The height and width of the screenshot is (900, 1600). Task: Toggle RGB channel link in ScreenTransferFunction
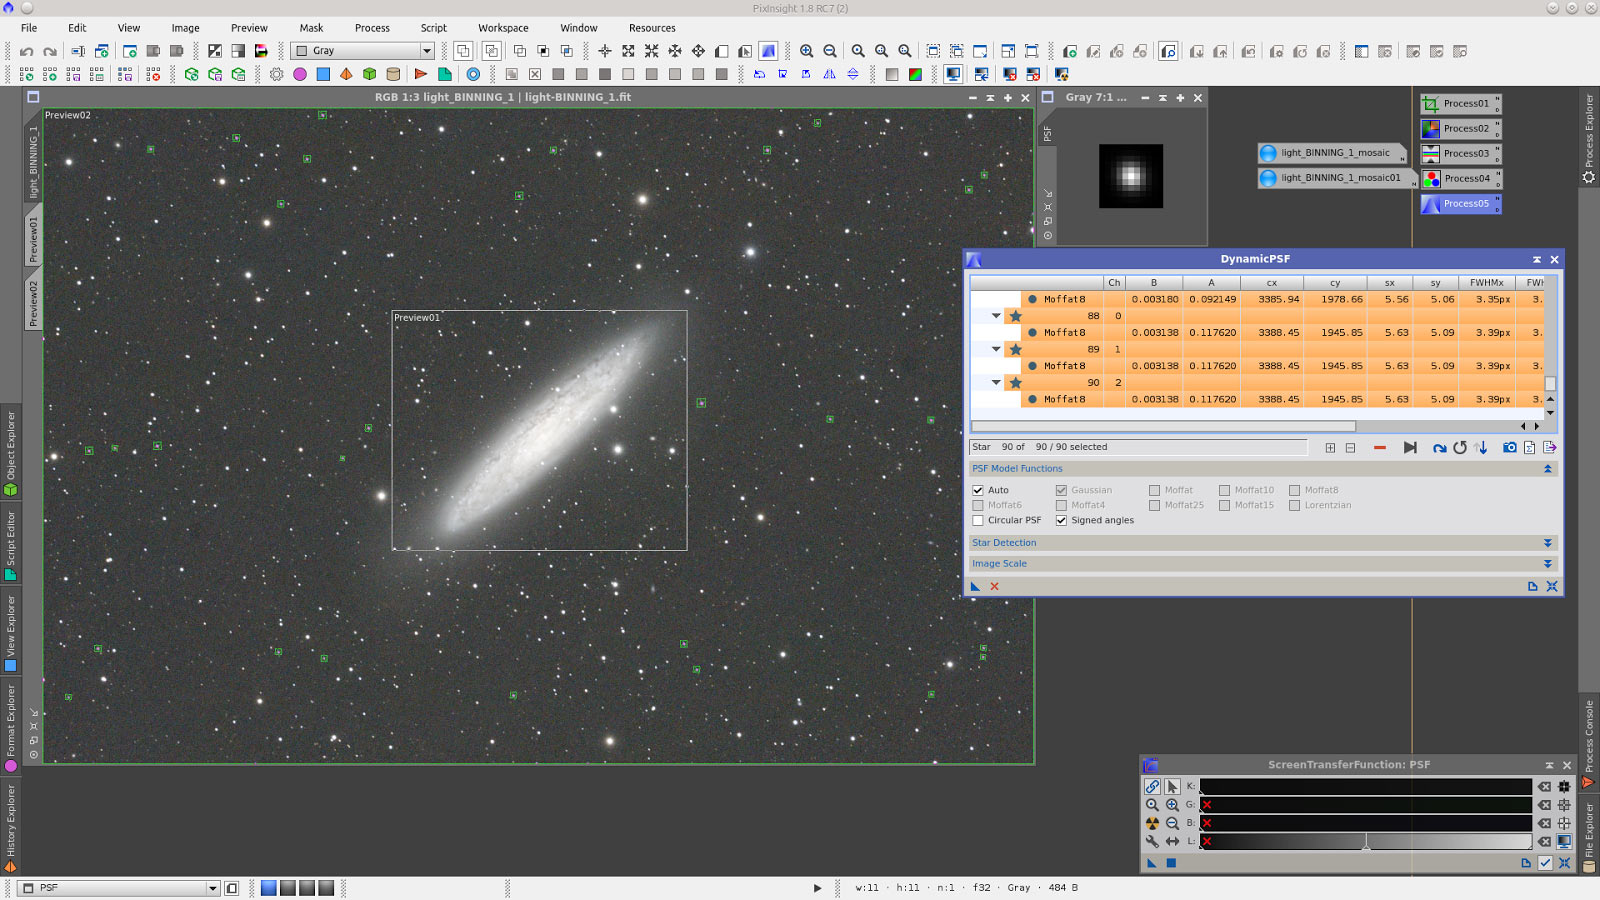(x=1152, y=787)
